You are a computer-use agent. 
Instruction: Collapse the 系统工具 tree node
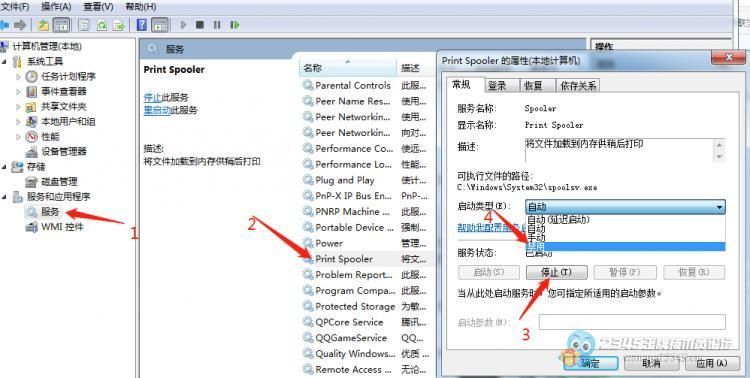[4, 61]
